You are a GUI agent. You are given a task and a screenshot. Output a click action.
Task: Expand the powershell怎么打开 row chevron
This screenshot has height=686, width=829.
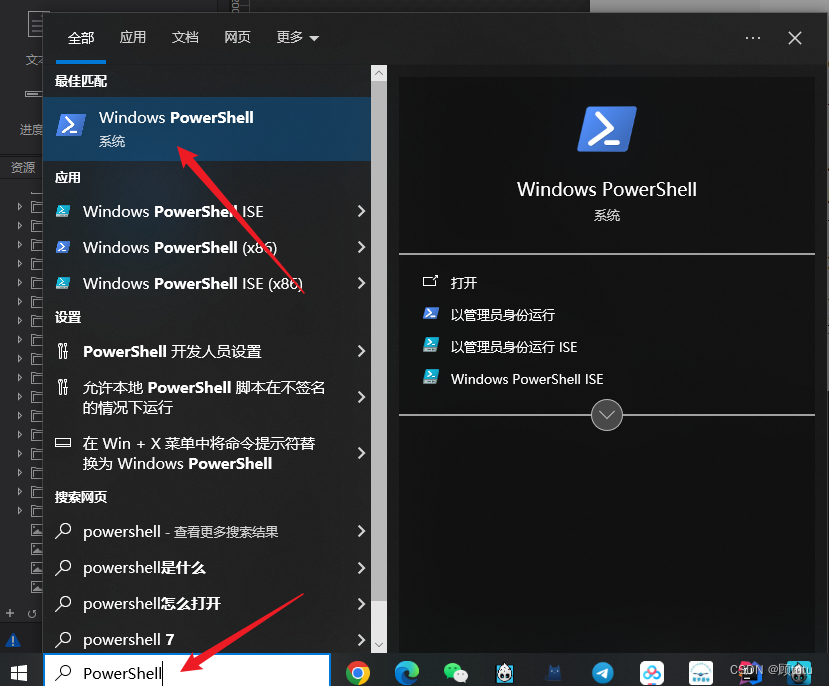coord(361,604)
